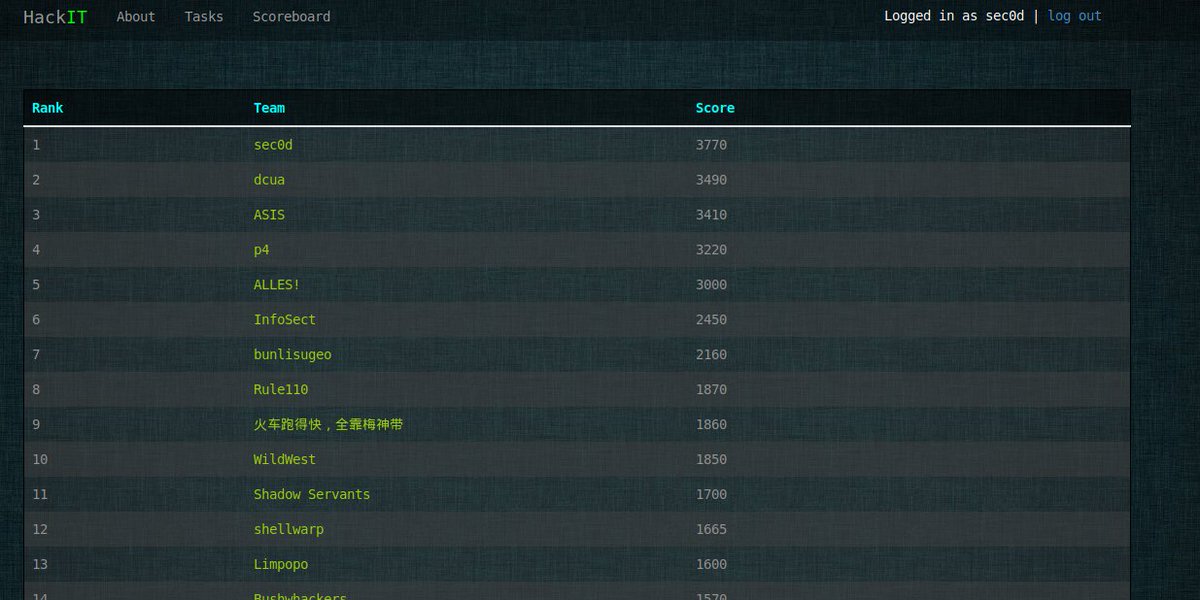
Task: Select score 3770
Action: click(711, 145)
